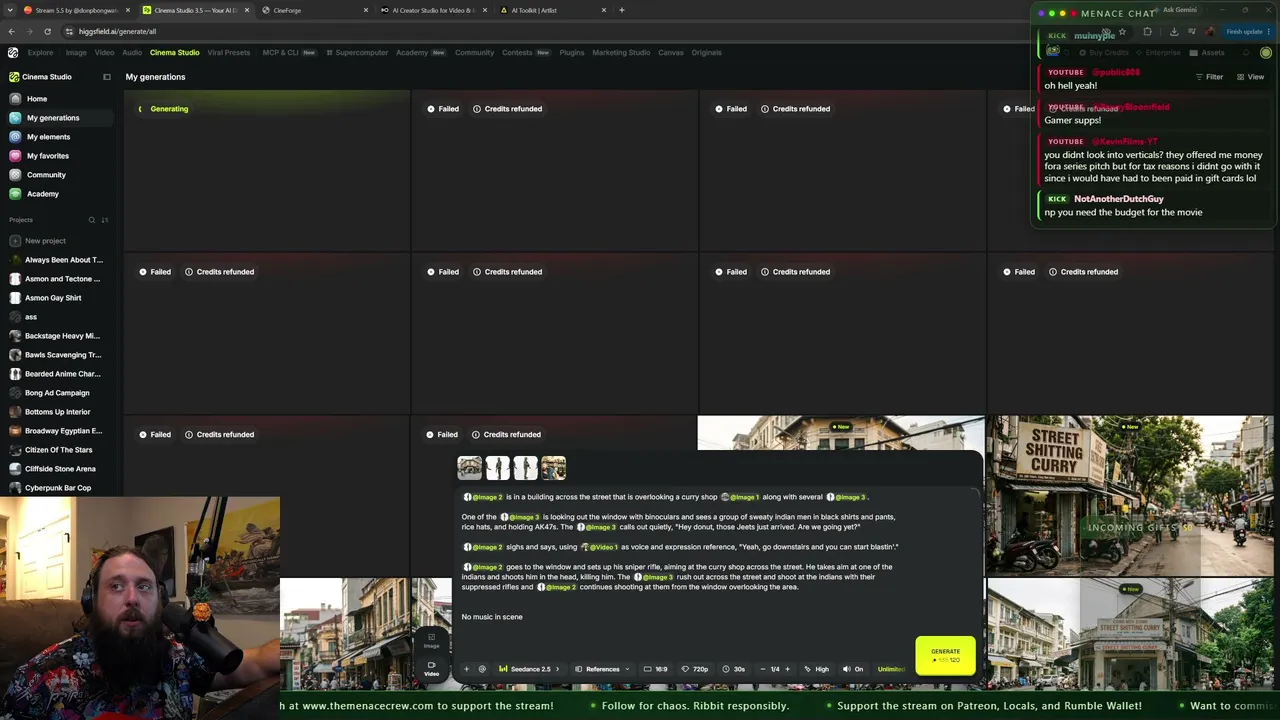Create a New project

40,241
